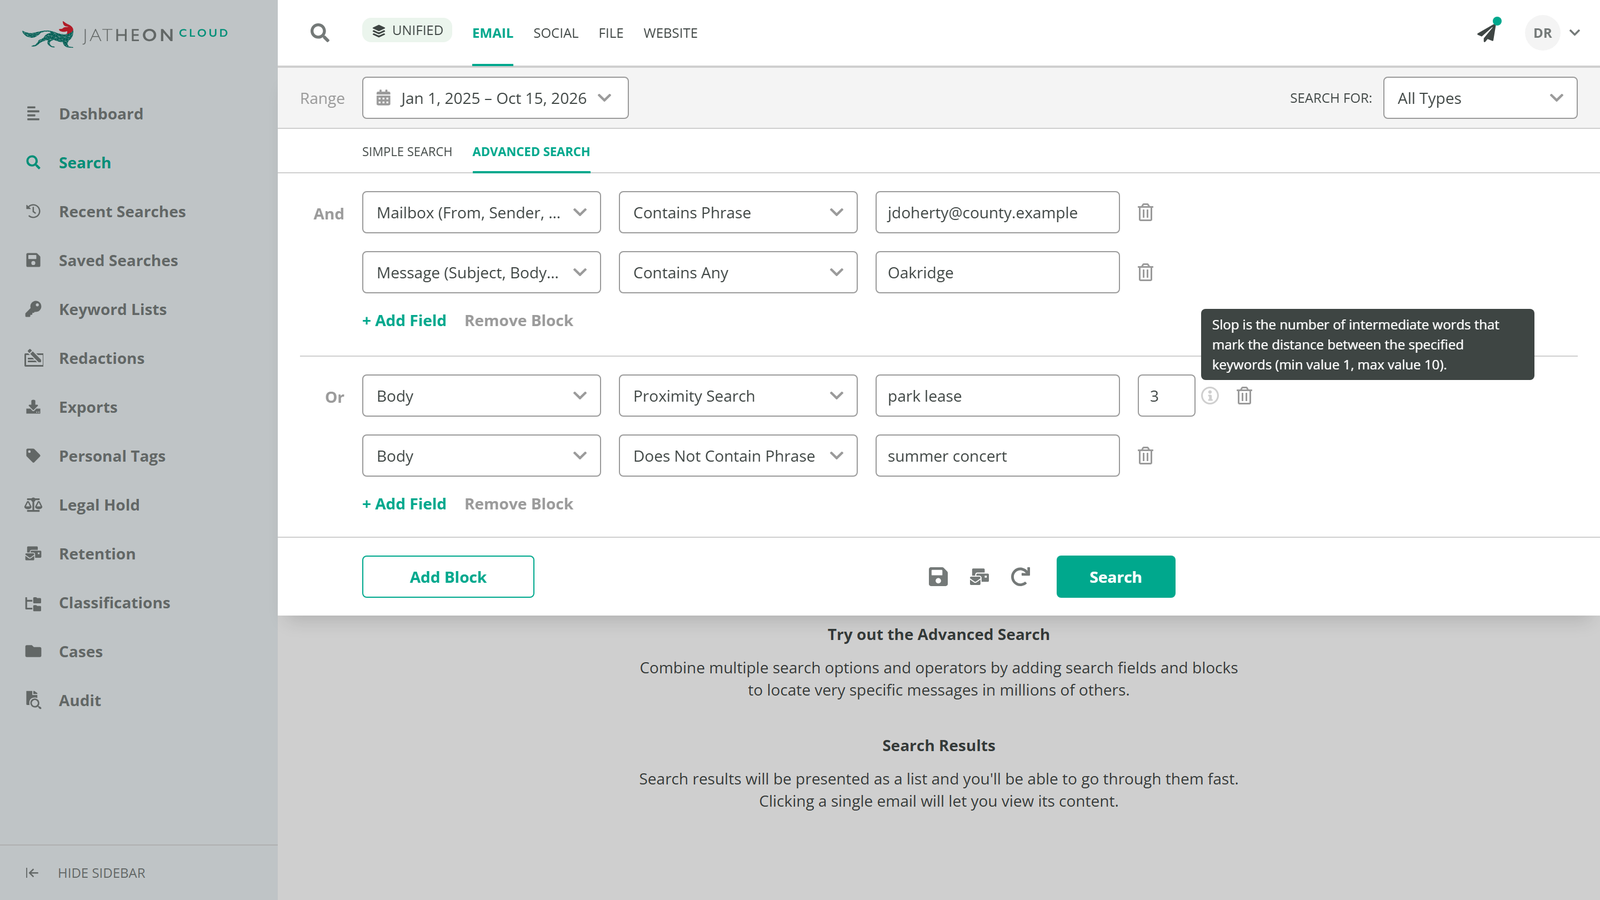
Task: Delete the Oakridge field row
Action: coord(1146,272)
